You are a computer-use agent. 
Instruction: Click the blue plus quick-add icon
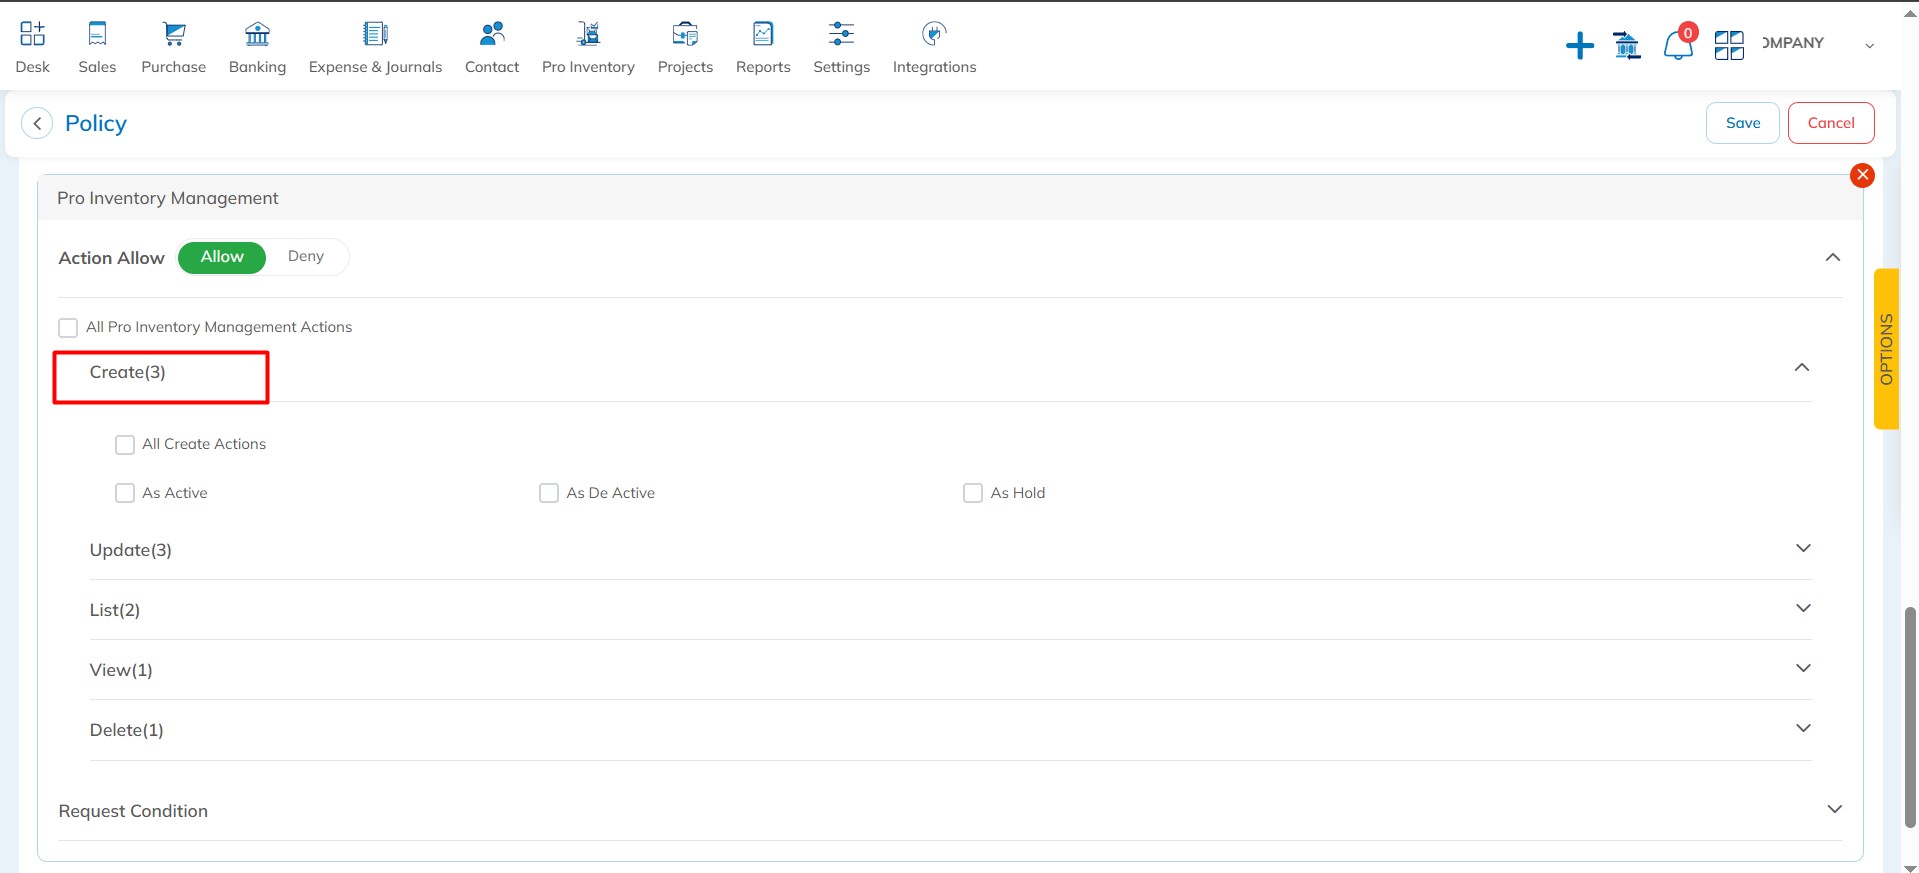tap(1579, 46)
